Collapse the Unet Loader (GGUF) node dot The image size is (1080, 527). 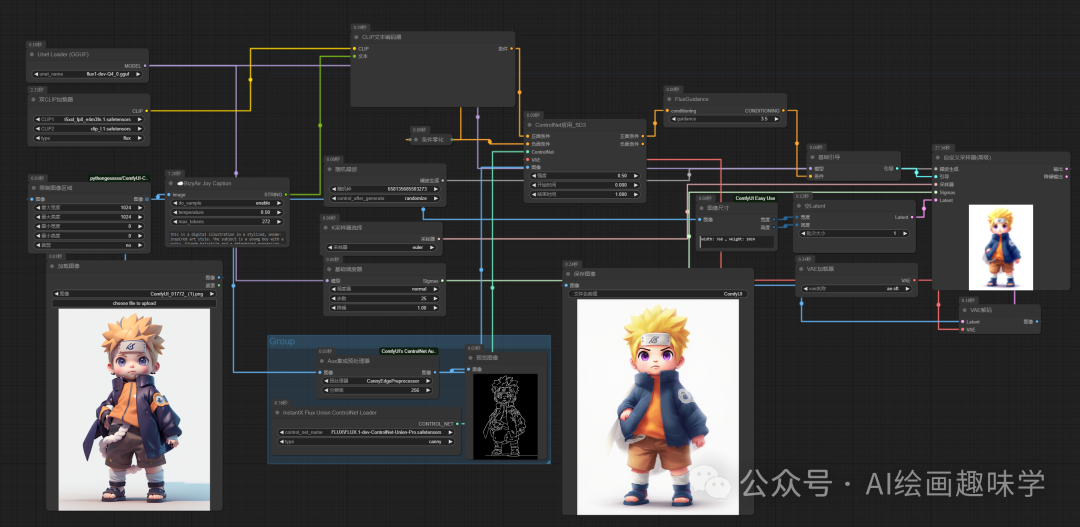pos(32,54)
